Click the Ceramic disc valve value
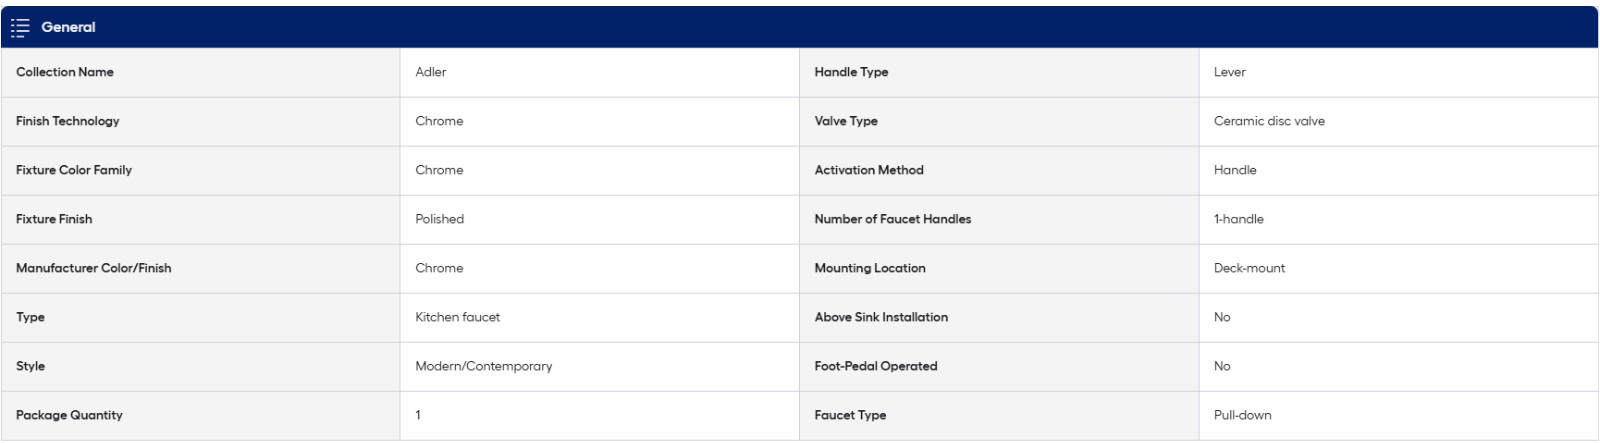Screen dimensions: 1600x443 (1269, 121)
